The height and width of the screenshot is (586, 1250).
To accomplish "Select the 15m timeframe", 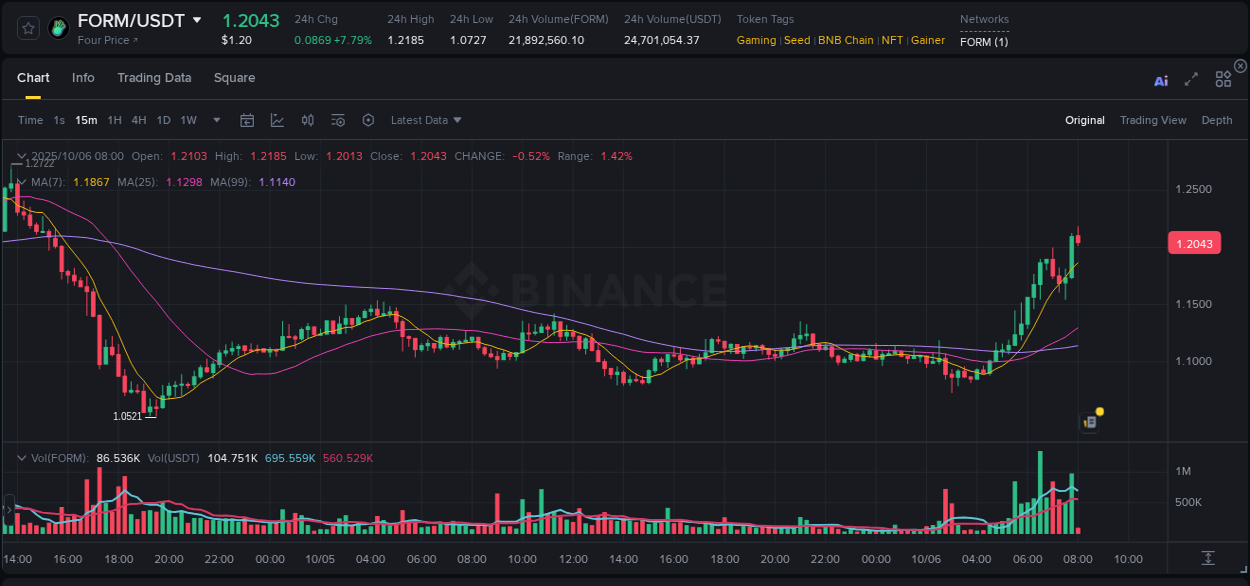I will pos(86,120).
